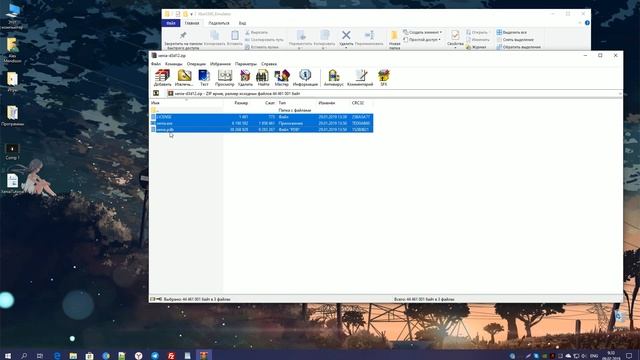The image size is (640, 360).
Task: Open the Мастер (Wizard) toolbar icon
Action: [282, 77]
